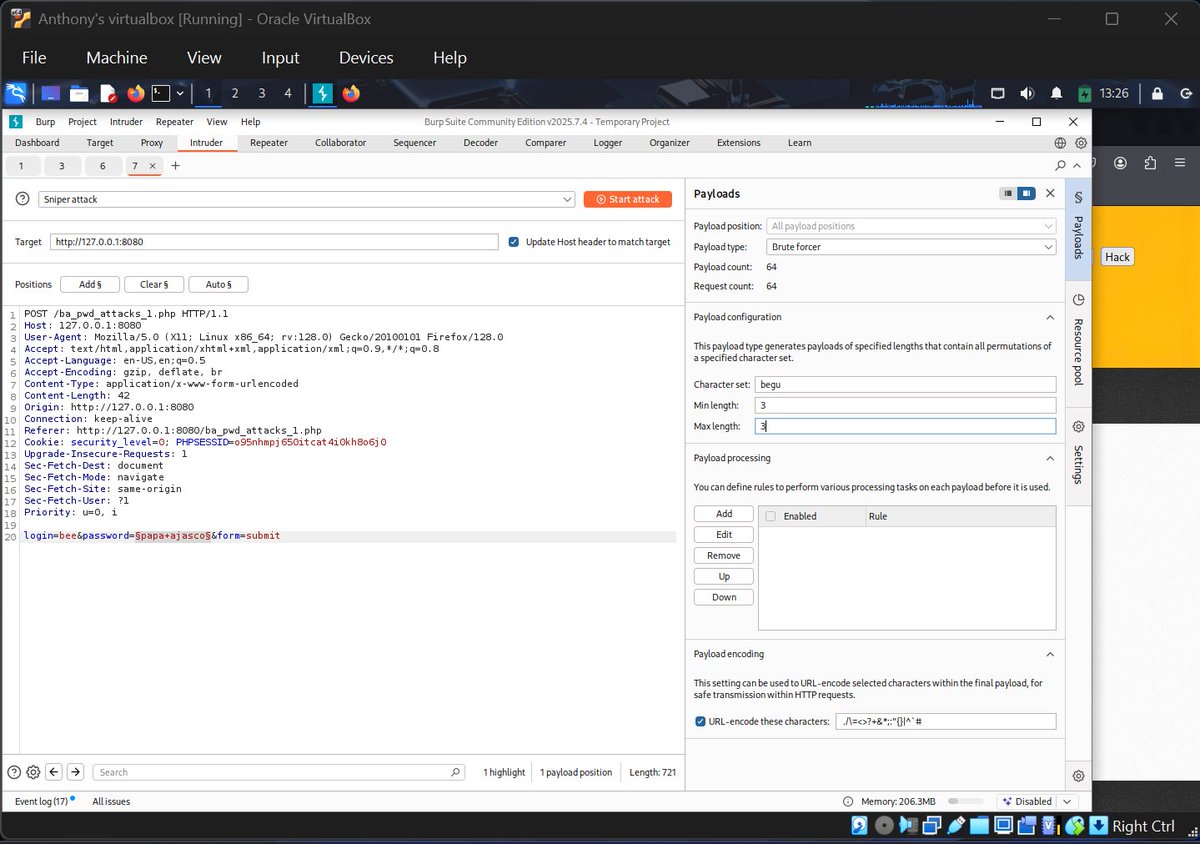This screenshot has height=844, width=1200.
Task: Open the Payloads side tab
Action: [1078, 227]
